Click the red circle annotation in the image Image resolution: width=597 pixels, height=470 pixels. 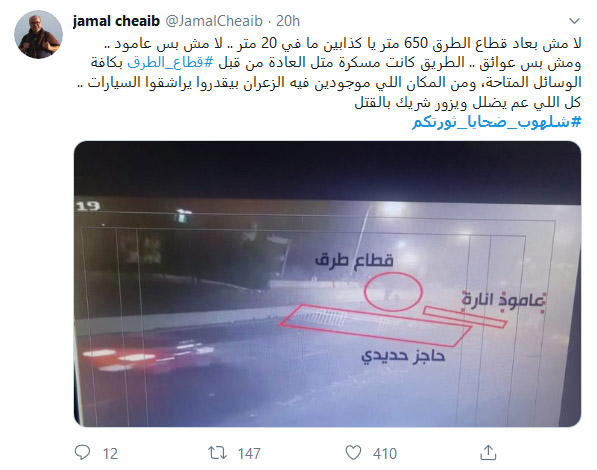click(x=393, y=291)
